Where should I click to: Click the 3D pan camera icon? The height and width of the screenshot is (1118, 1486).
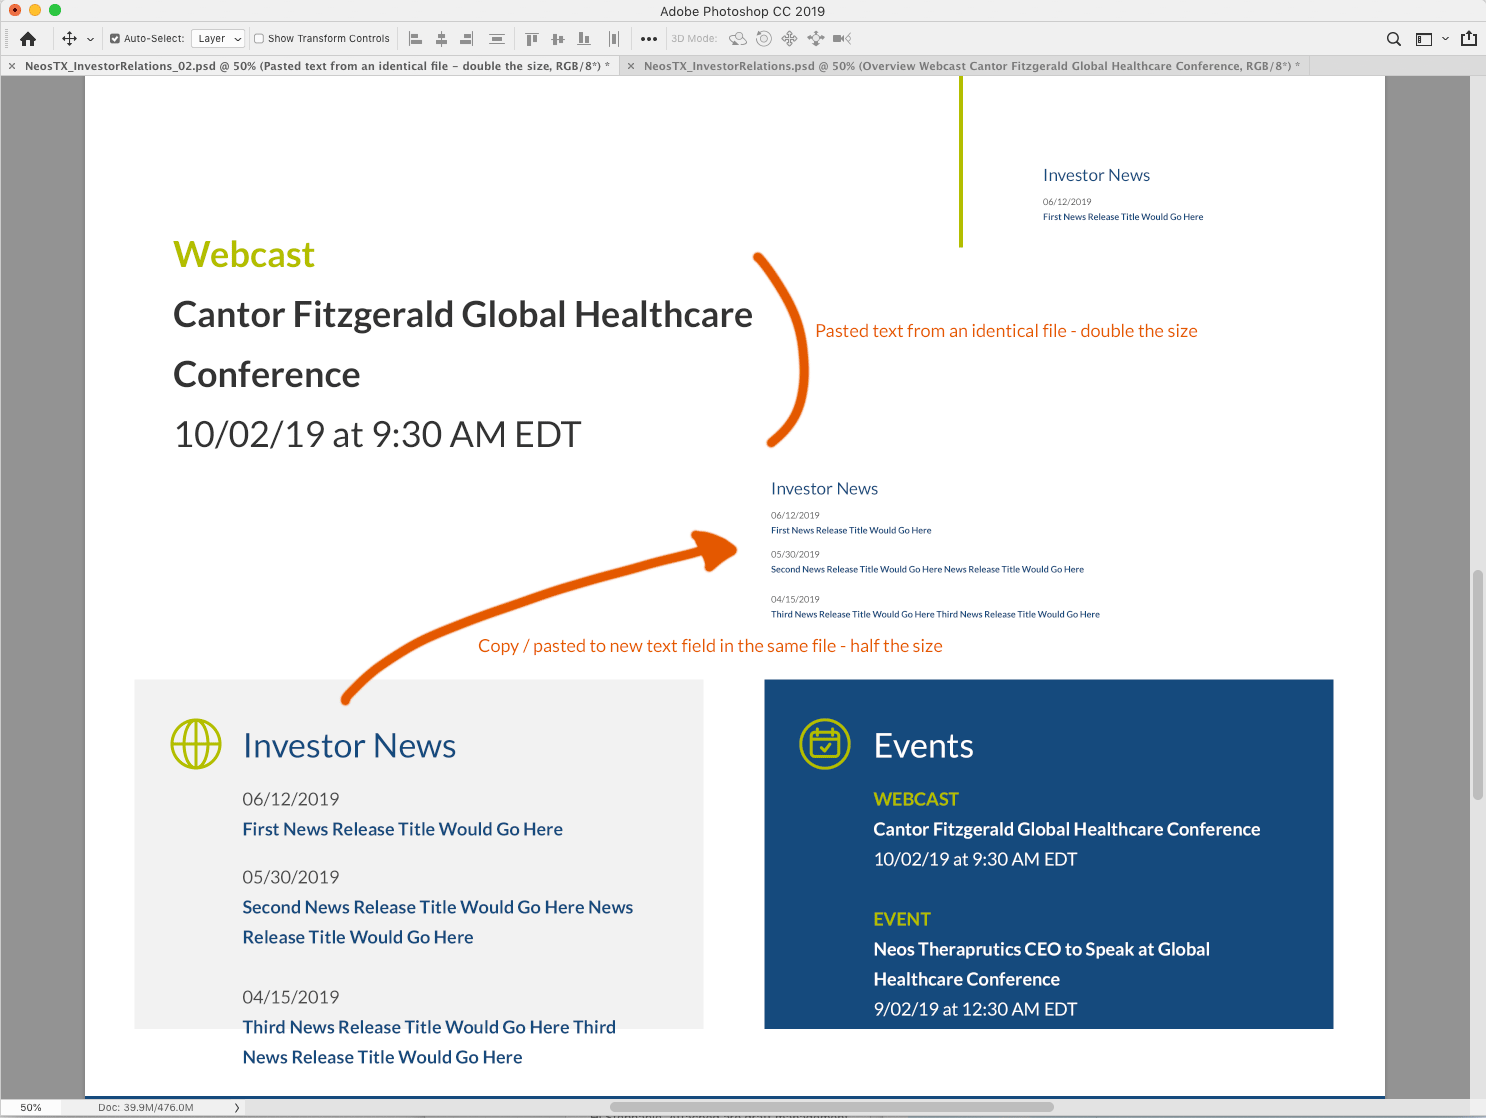coord(789,39)
